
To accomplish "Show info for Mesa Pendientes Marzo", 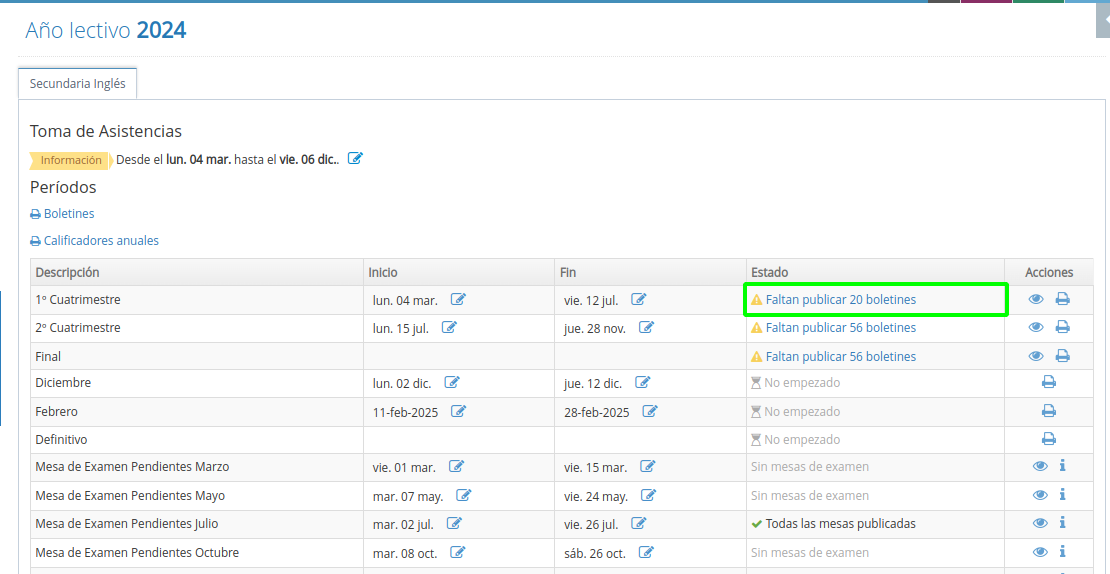I will coord(1062,466).
